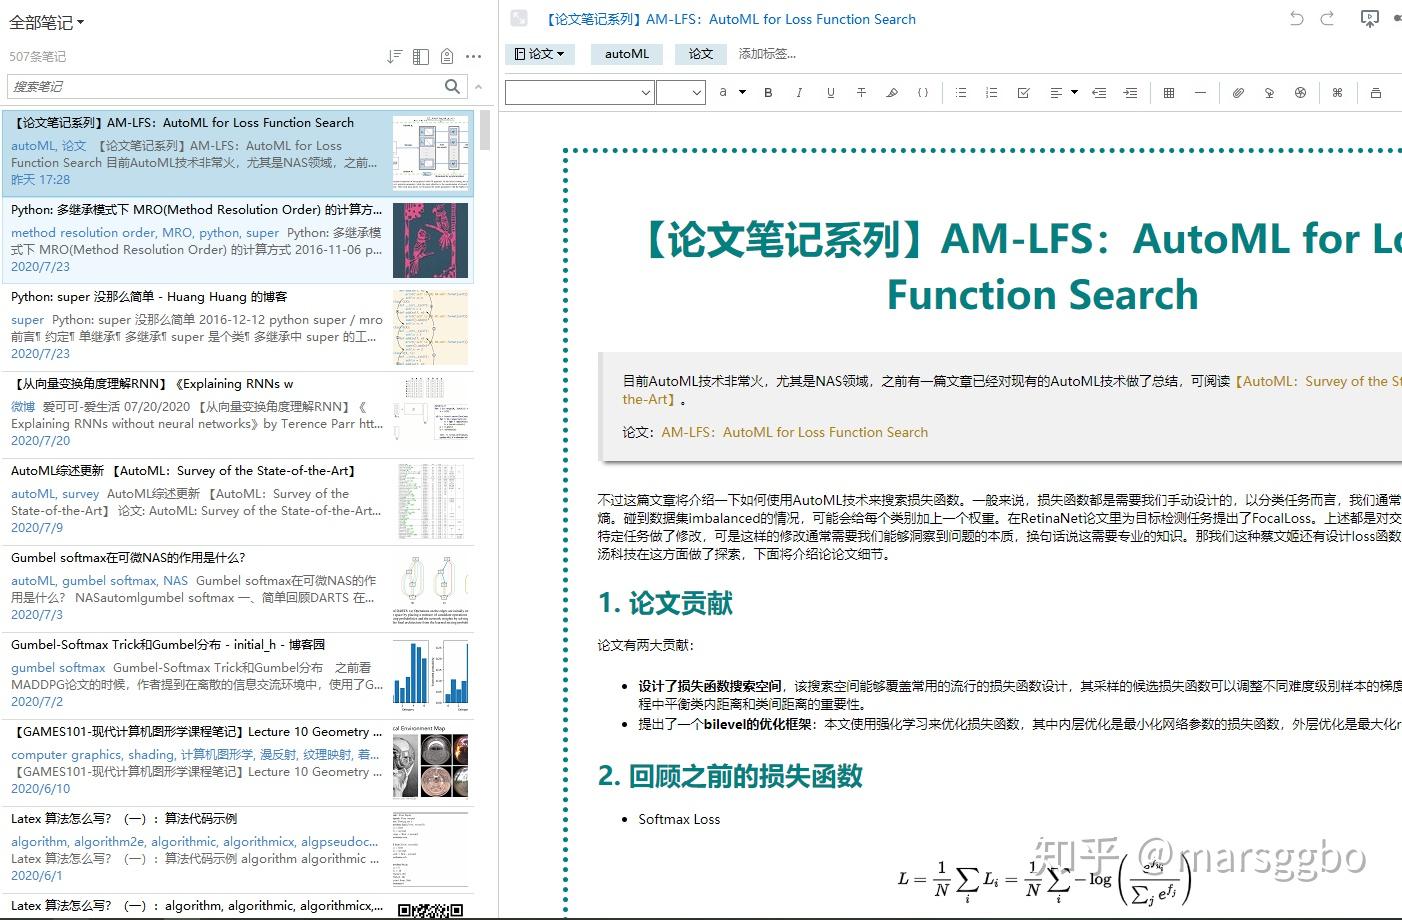The height and width of the screenshot is (920, 1402).
Task: Insert a horizontal rule
Action: pos(1200,93)
